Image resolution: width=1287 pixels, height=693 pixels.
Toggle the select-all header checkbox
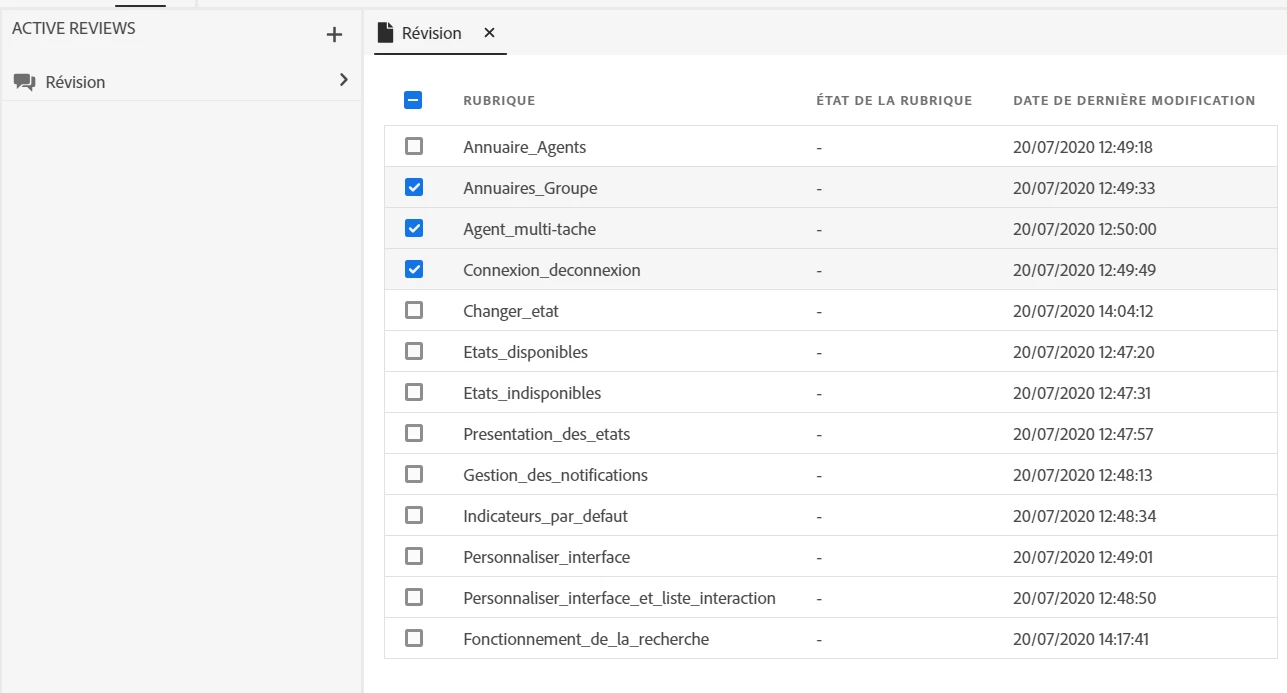click(x=413, y=100)
